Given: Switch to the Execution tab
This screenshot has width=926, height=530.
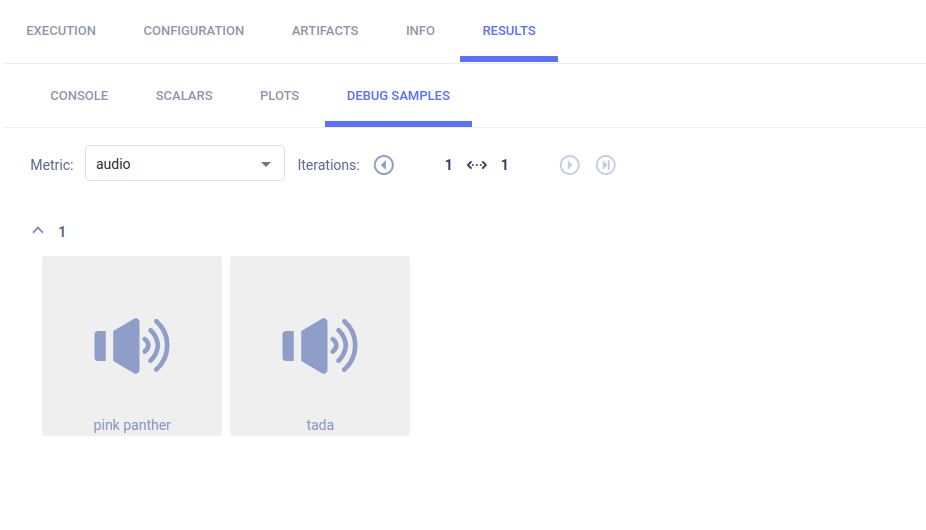Looking at the screenshot, I should (x=61, y=31).
